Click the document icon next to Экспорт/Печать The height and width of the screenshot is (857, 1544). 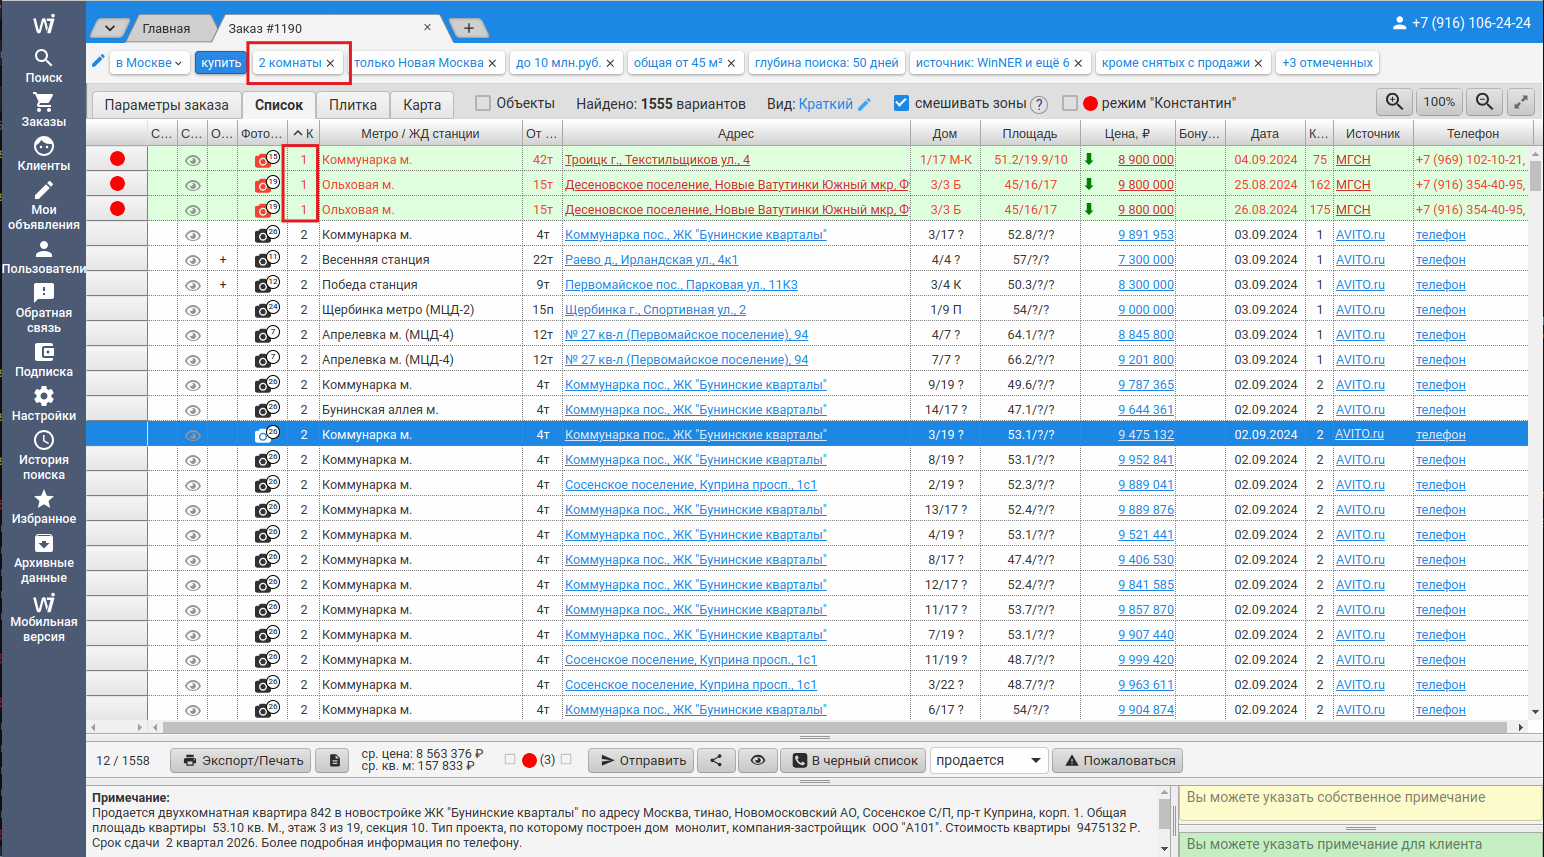pyautogui.click(x=334, y=760)
